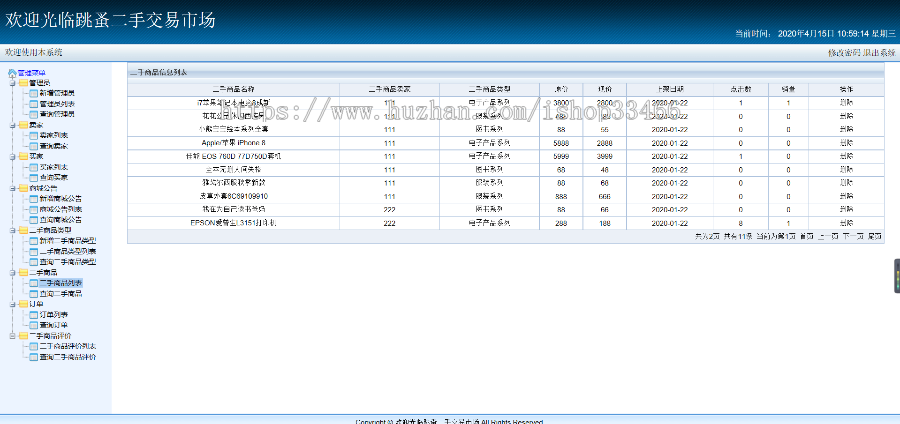Open 二手商品类型列表 in the menu tree
Viewport: 900px width, 424px height.
click(x=68, y=251)
